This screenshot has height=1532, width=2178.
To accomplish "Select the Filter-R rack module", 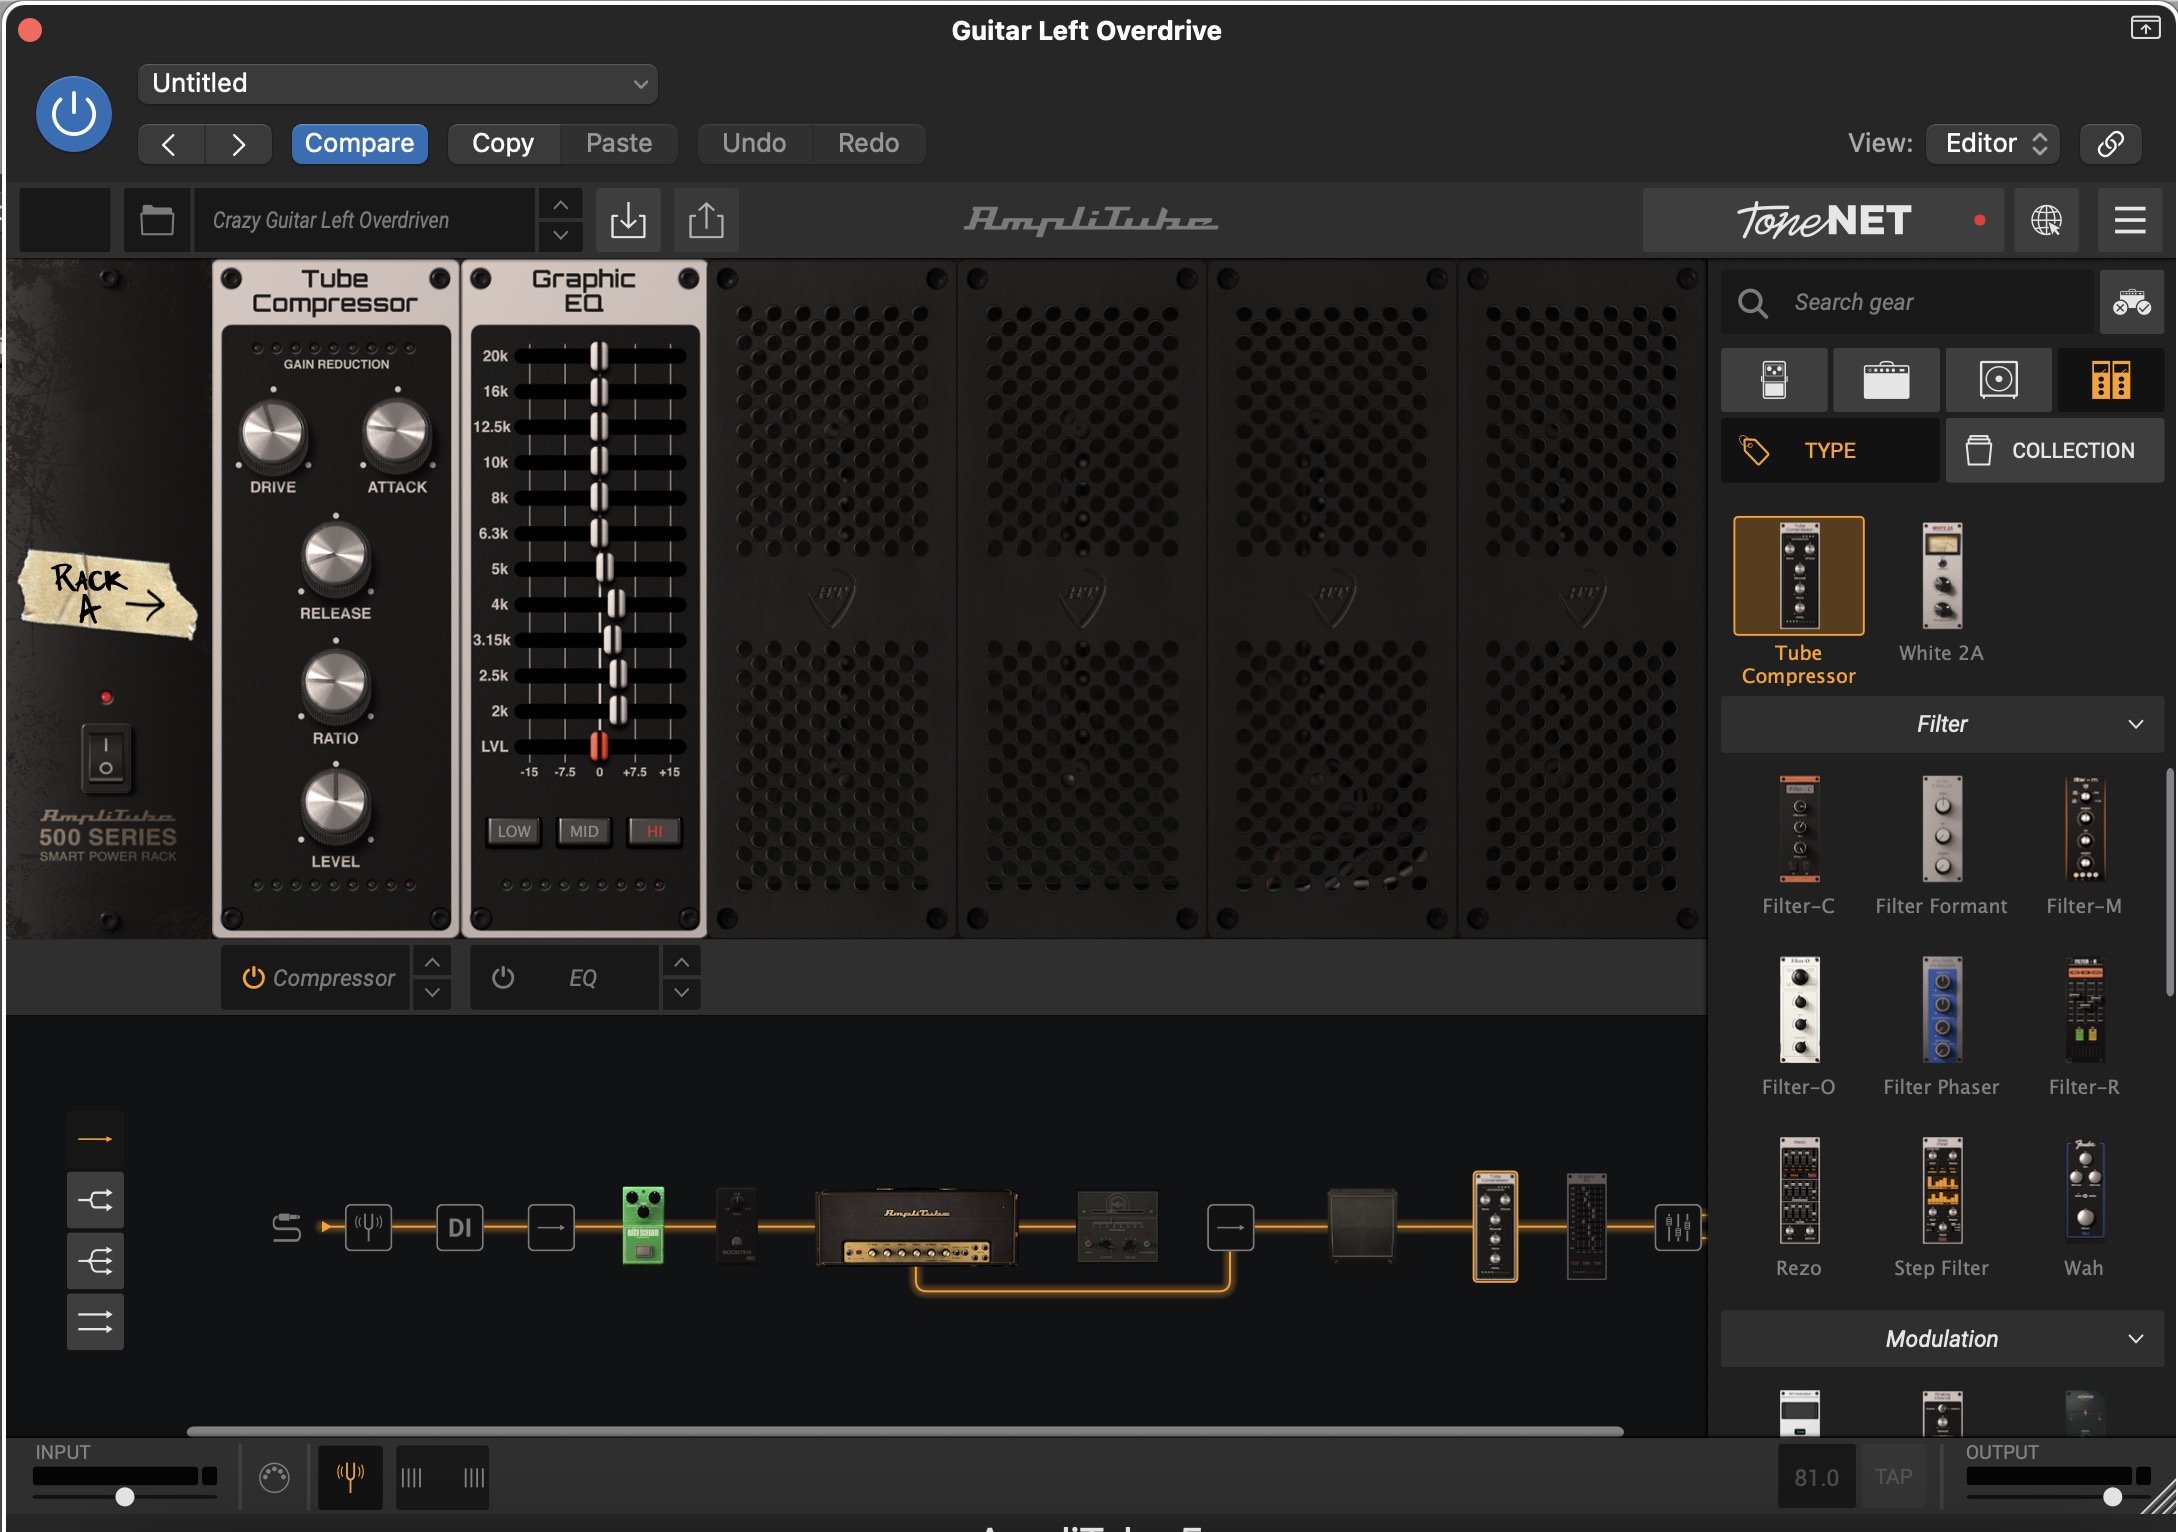I will coord(2084,1010).
